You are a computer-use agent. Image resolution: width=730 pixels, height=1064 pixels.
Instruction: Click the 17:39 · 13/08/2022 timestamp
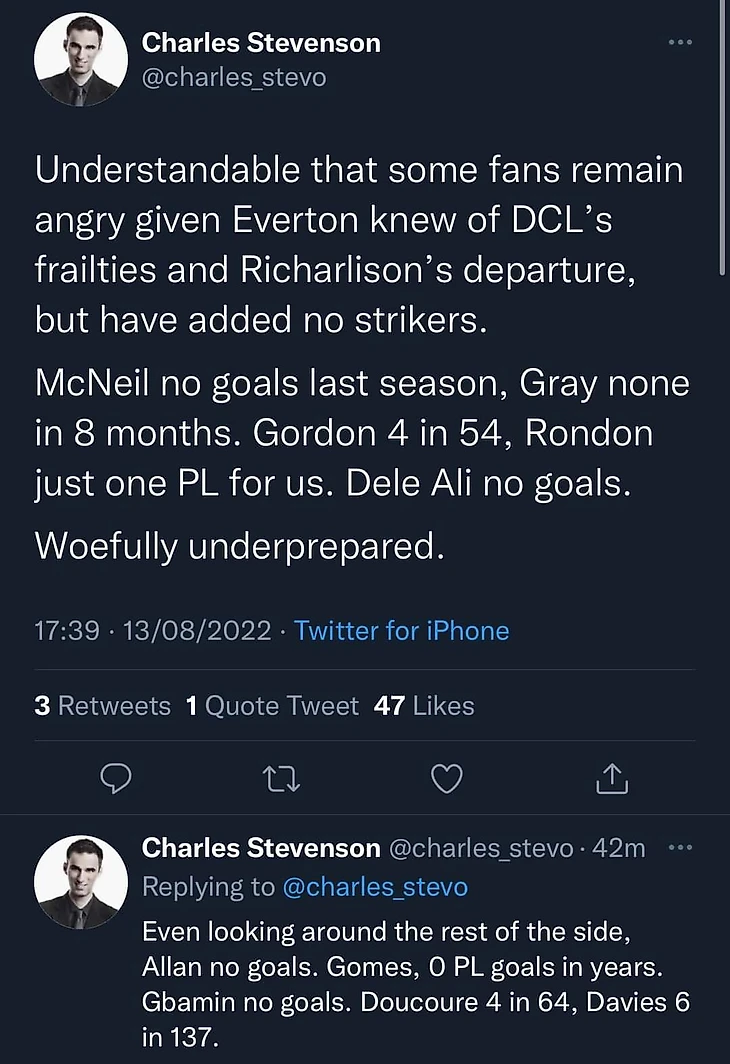[152, 631]
